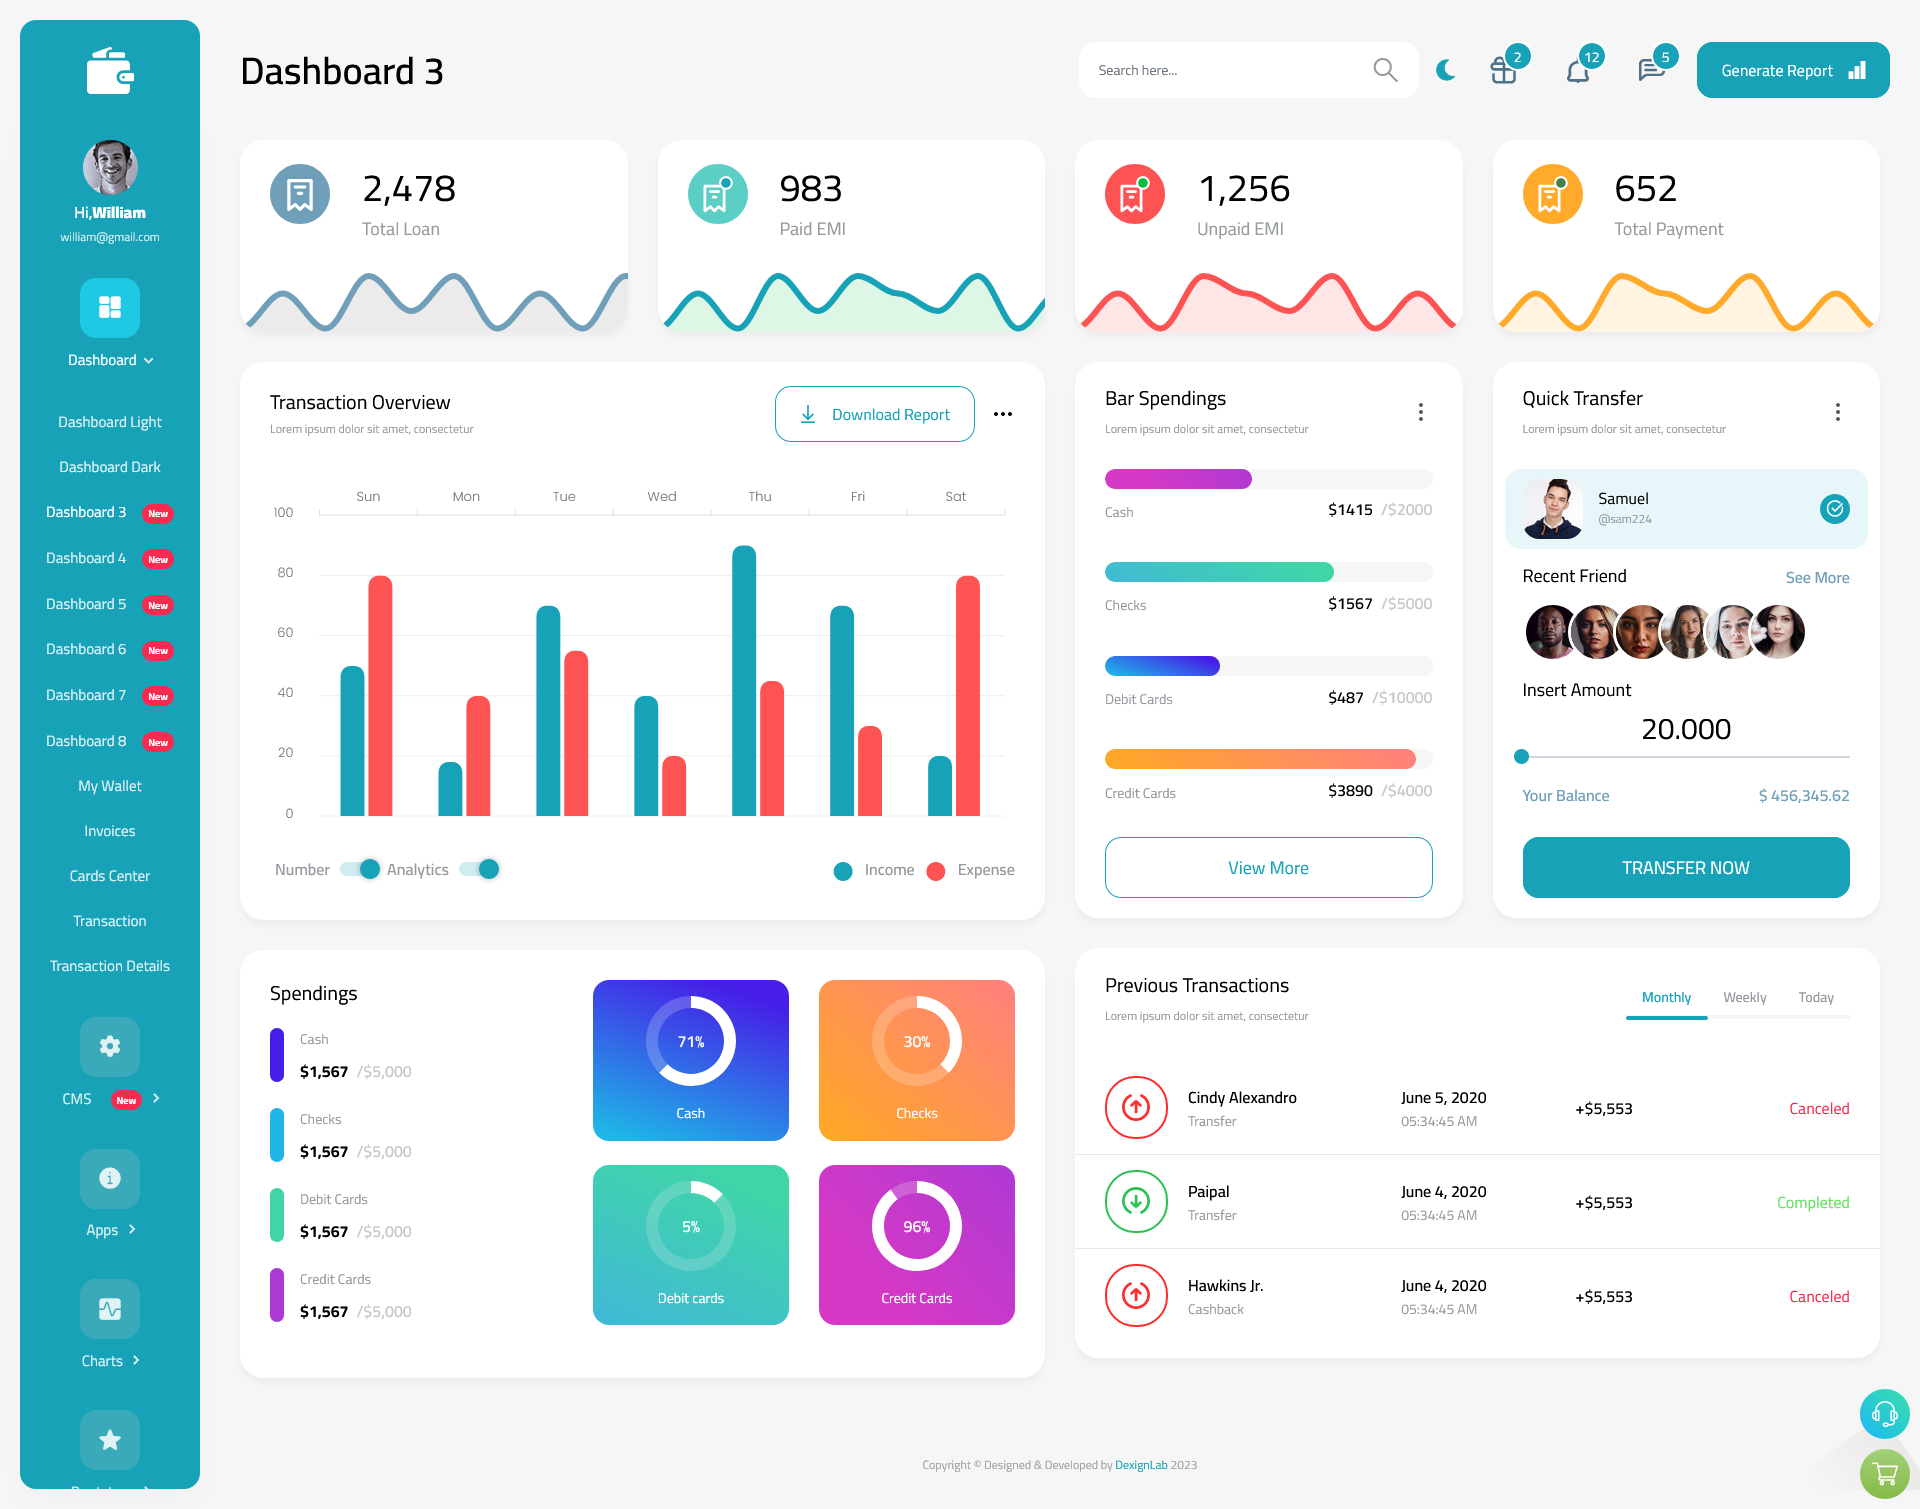1920x1509 pixels.
Task: Click the Total Loan summary icon
Action: coord(299,190)
